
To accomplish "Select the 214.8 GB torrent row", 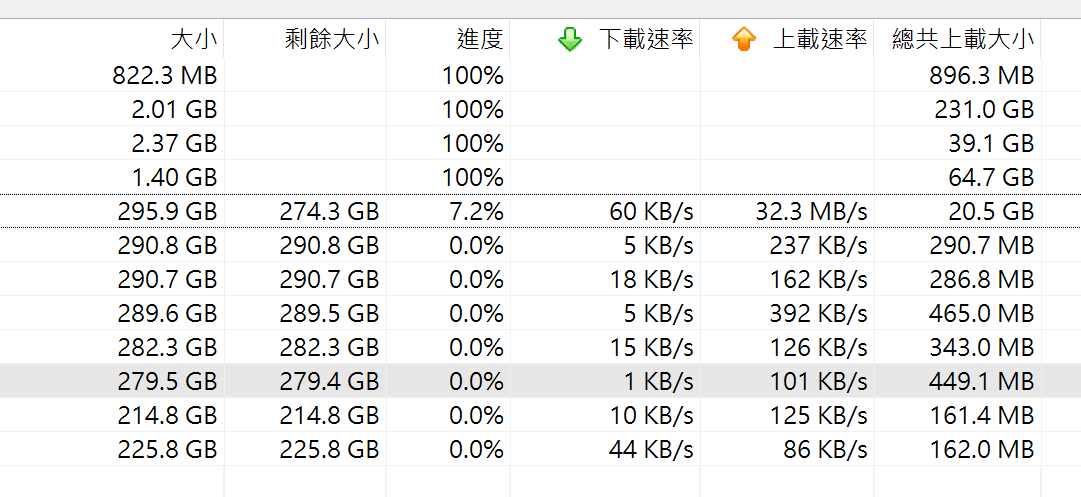I will [x=540, y=416].
